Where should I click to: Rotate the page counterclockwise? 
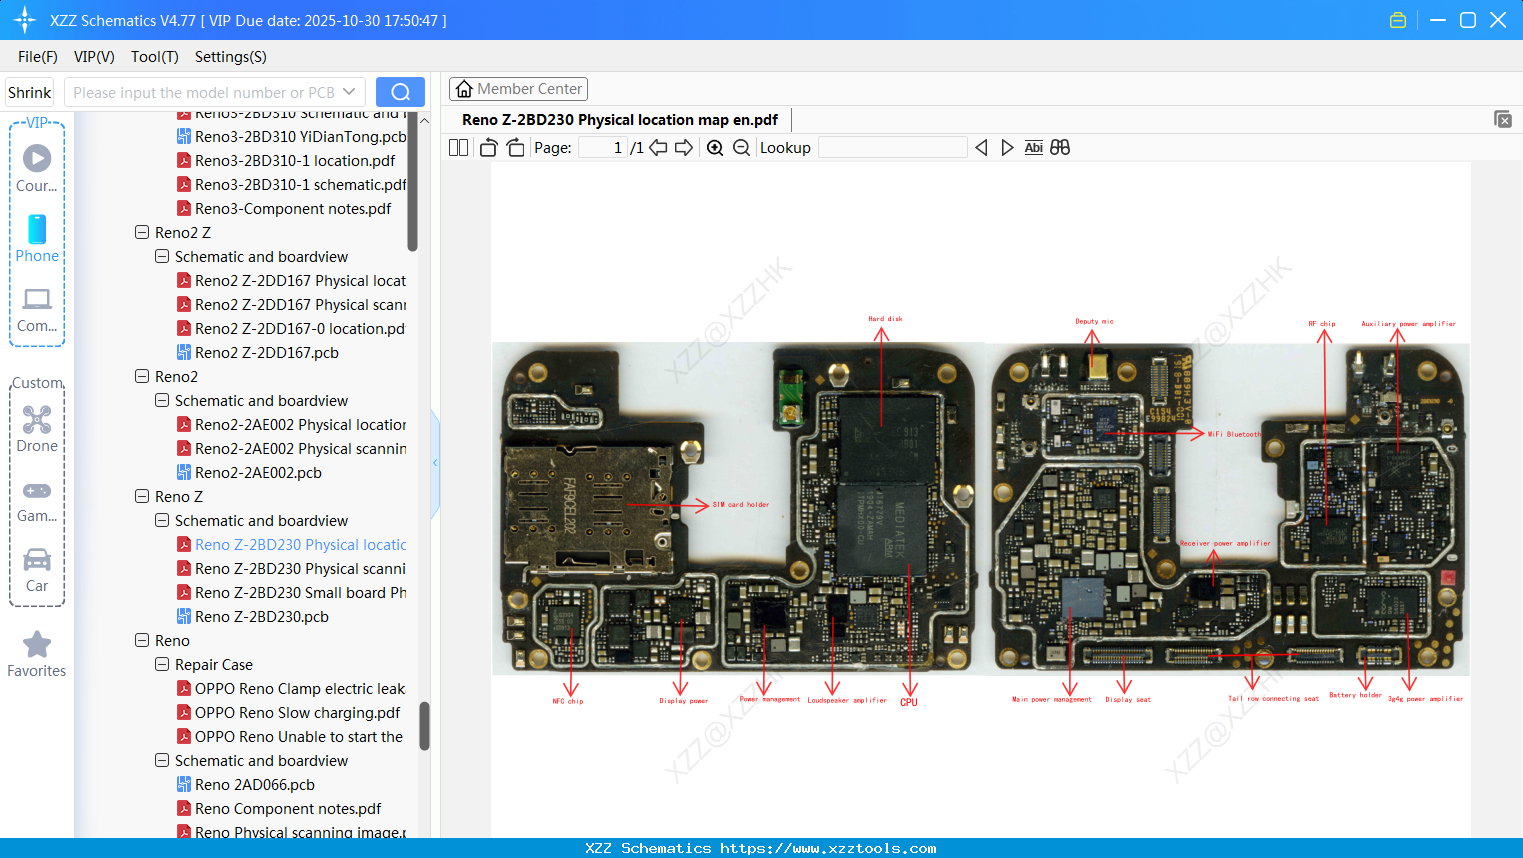click(x=488, y=148)
